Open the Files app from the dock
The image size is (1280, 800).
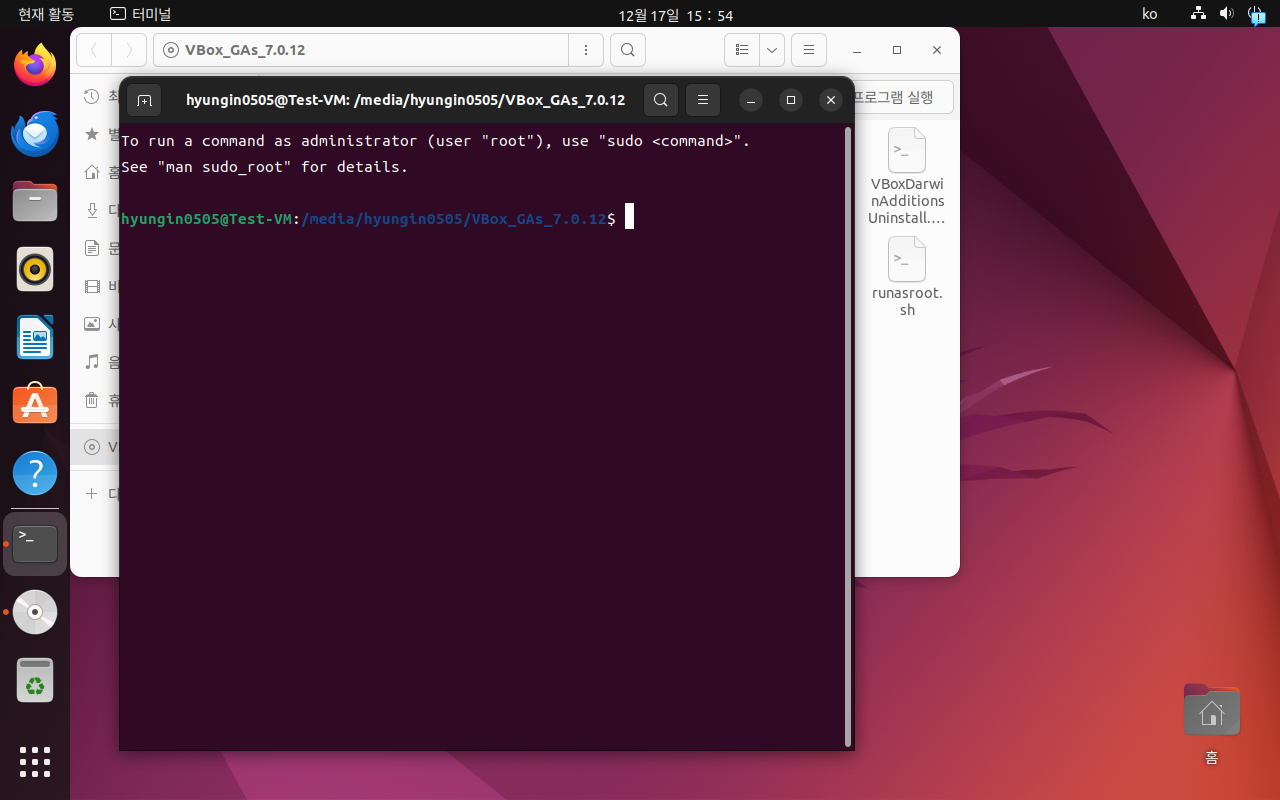pyautogui.click(x=35, y=201)
